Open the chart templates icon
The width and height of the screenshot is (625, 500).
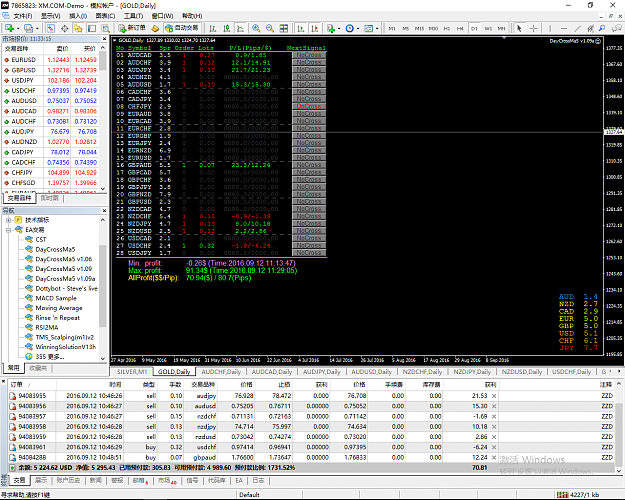coord(369,28)
